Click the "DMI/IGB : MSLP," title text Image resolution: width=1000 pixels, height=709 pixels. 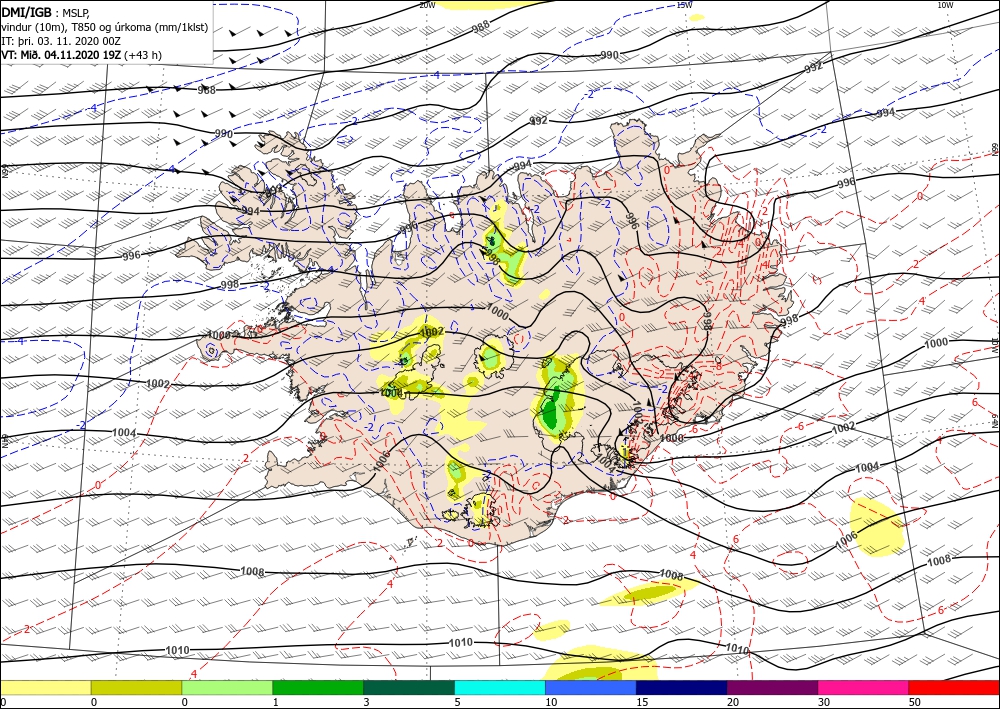45,13
